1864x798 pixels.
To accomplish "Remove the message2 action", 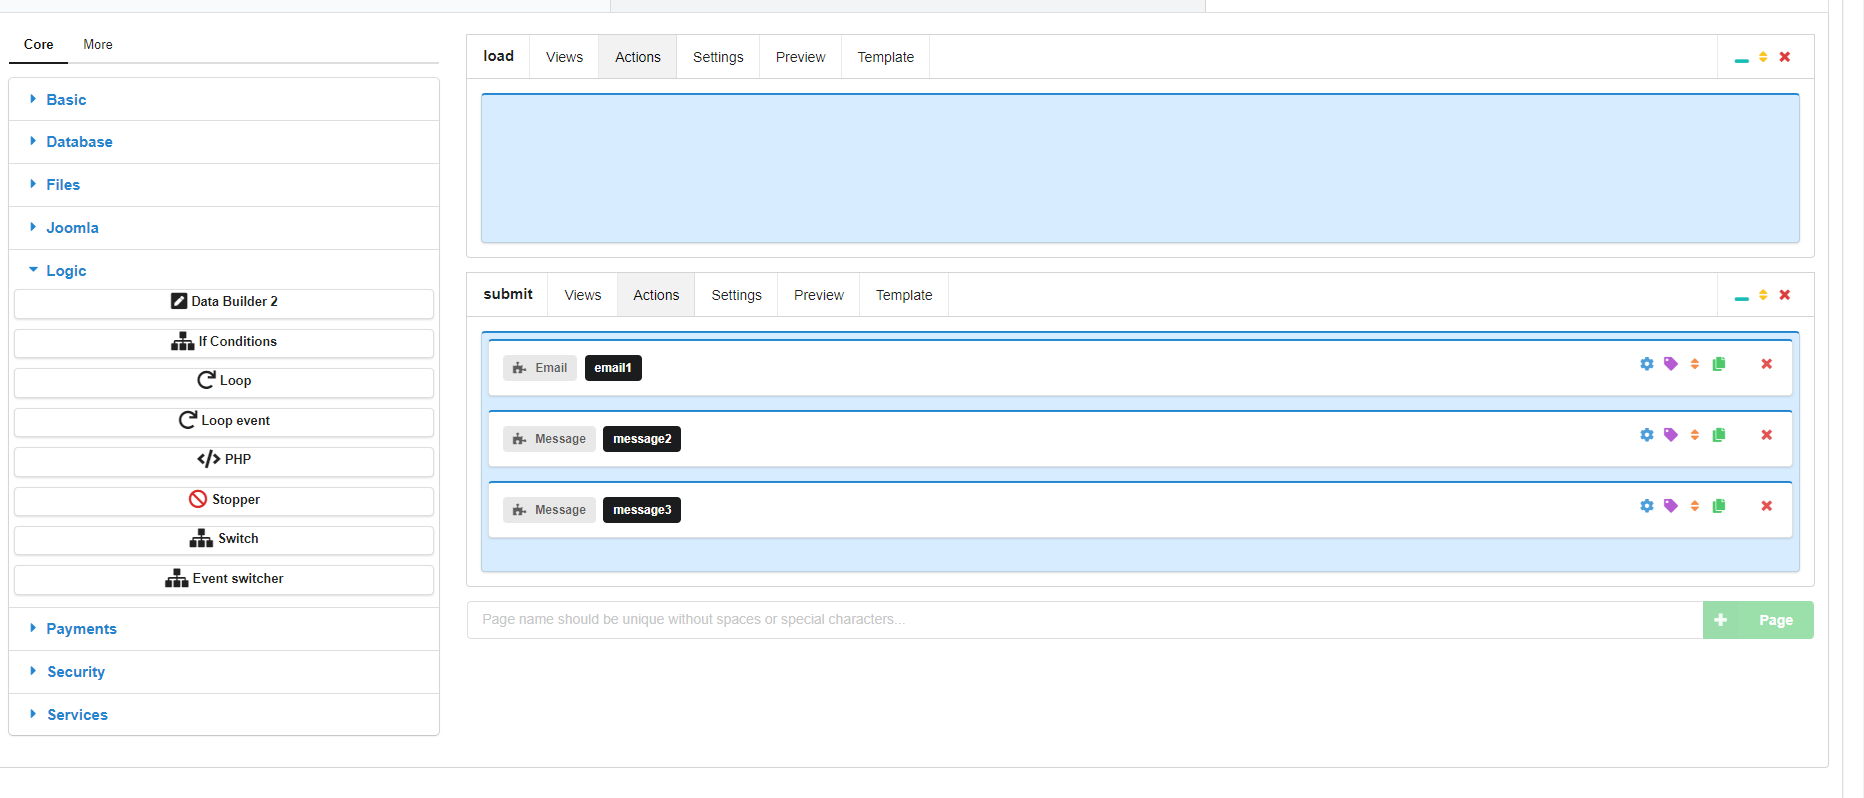I will 1766,435.
